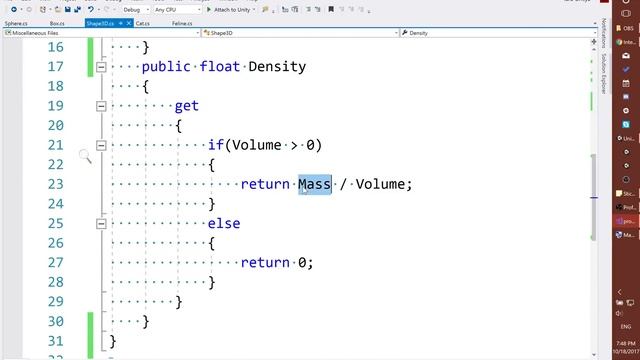Collapse the else block at line 25
The height and width of the screenshot is (360, 640).
(101, 224)
